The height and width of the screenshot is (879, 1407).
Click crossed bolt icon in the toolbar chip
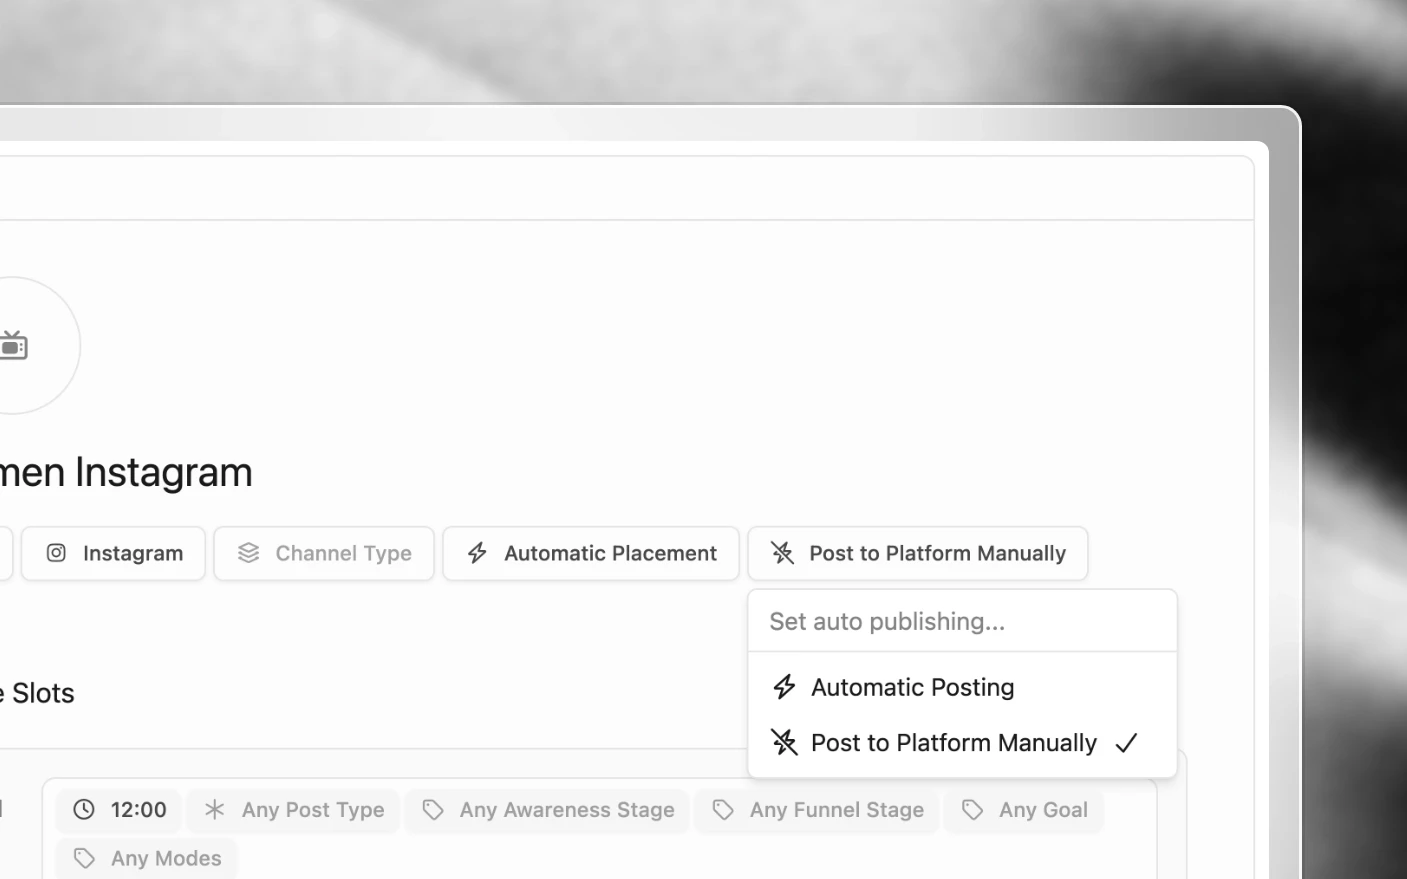(x=782, y=553)
